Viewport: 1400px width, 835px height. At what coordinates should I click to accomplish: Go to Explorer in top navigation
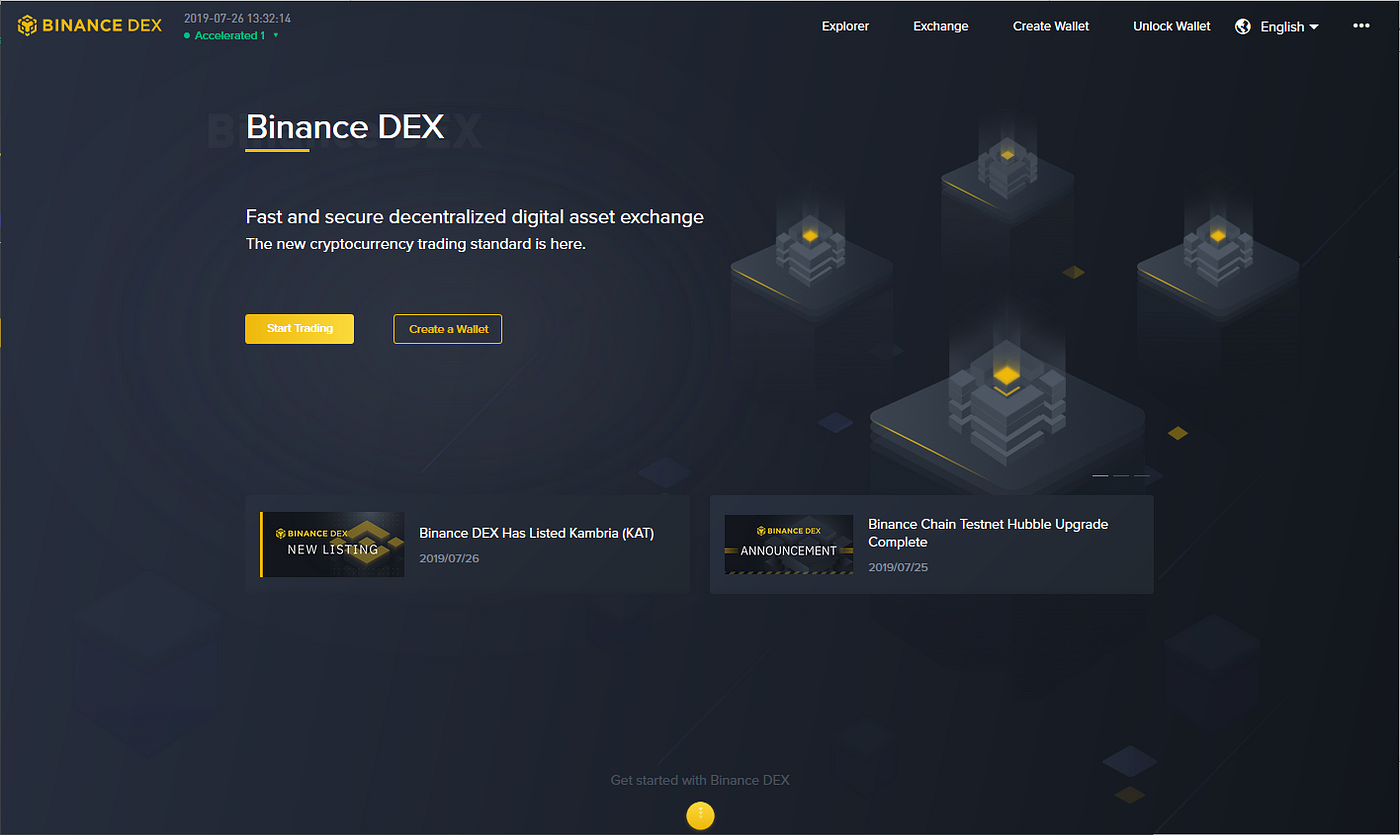(845, 26)
